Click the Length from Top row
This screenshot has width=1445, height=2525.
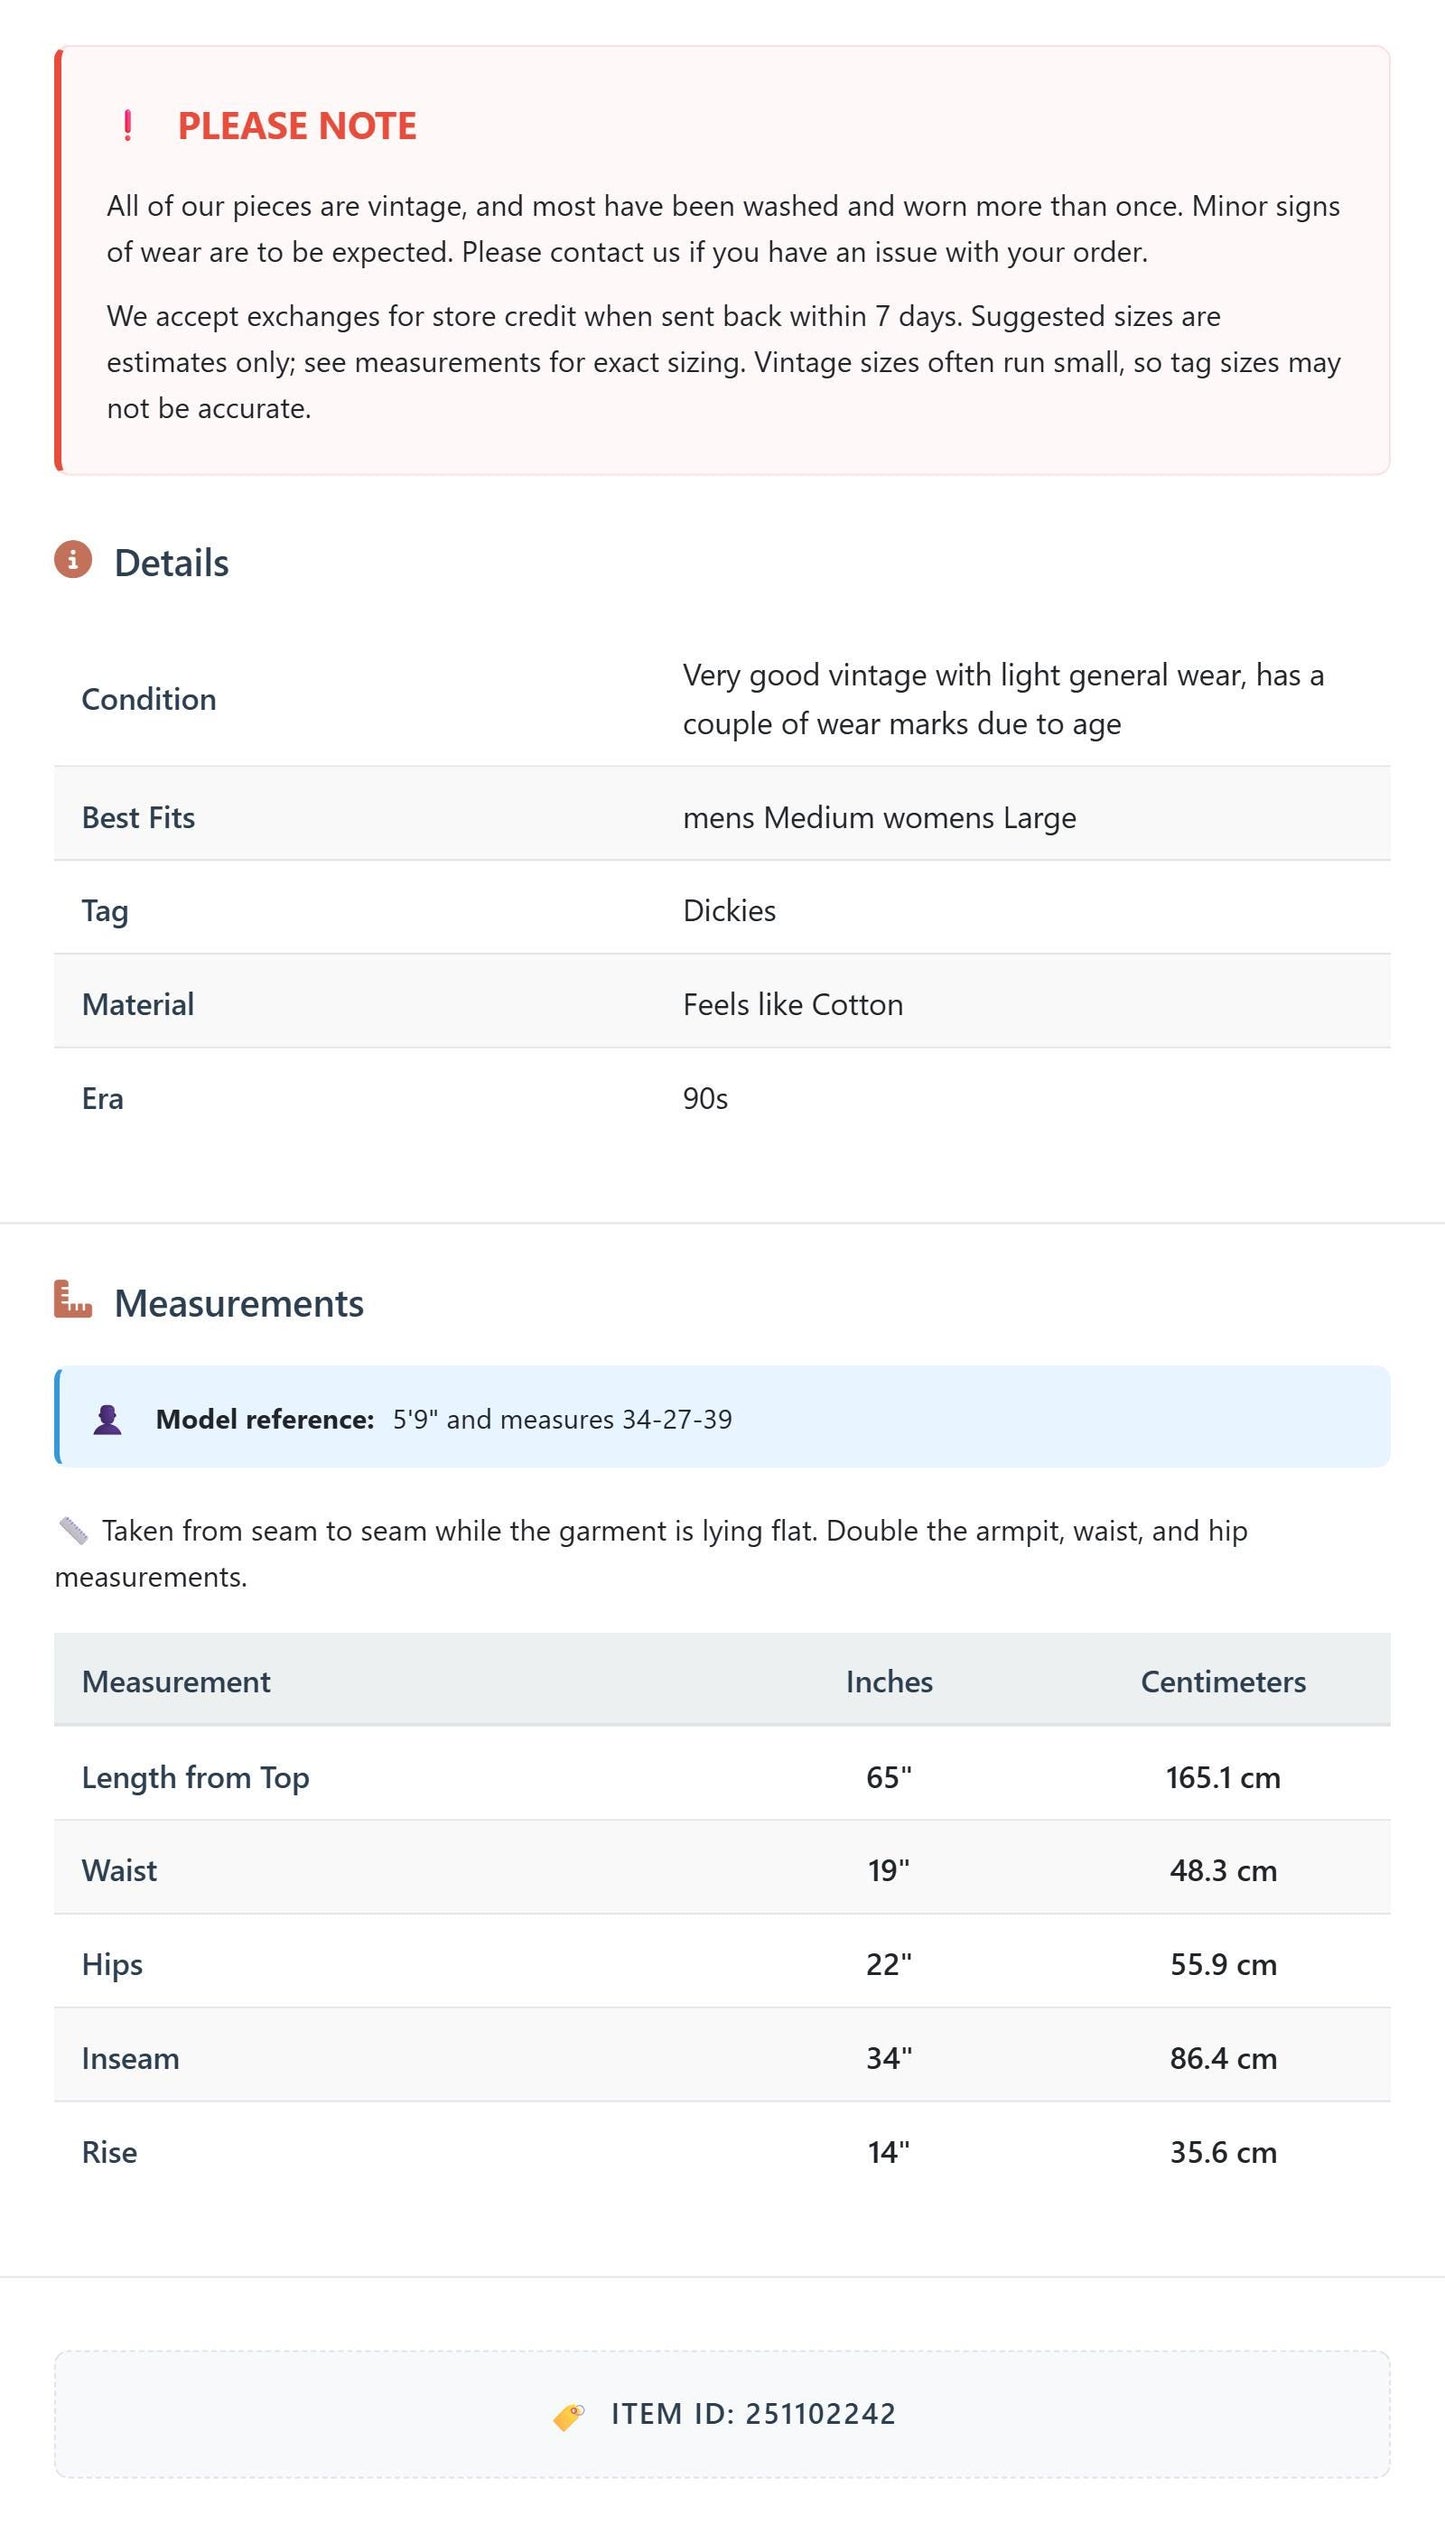[x=722, y=1776]
